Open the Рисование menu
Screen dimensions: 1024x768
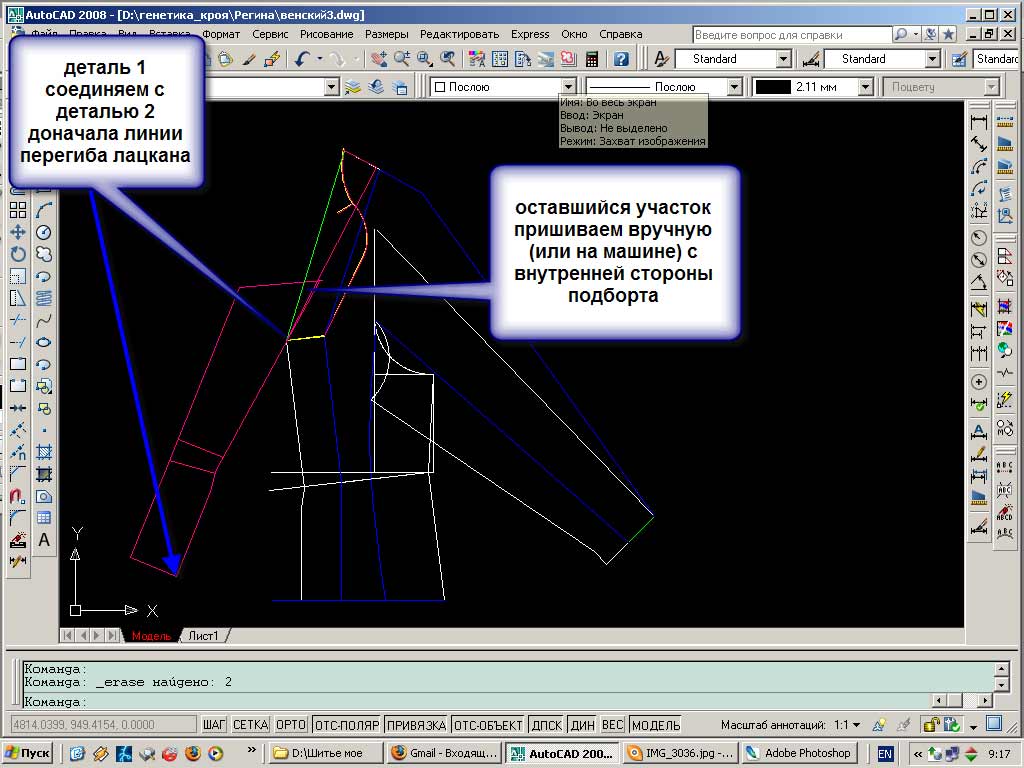click(326, 34)
